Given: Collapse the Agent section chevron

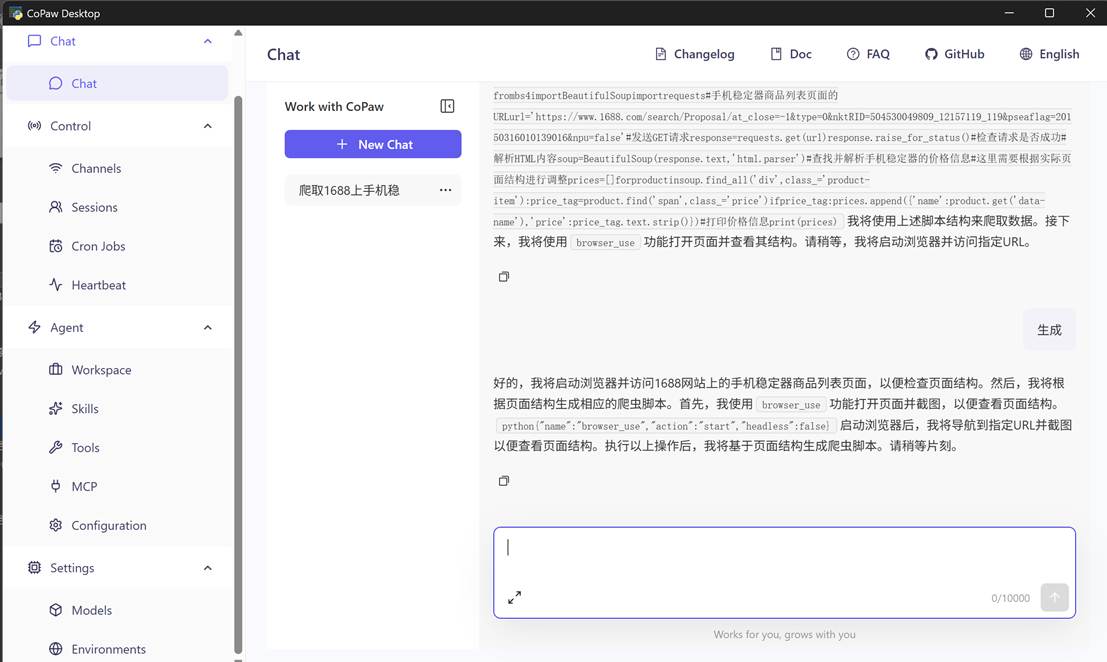Looking at the screenshot, I should point(208,327).
